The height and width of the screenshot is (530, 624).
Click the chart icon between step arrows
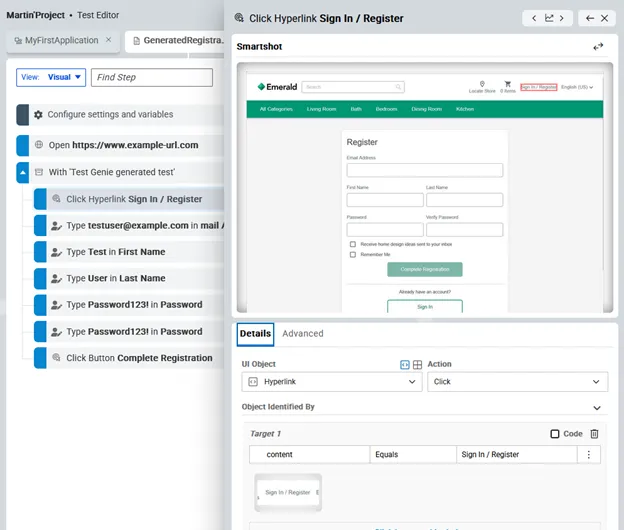coord(549,18)
